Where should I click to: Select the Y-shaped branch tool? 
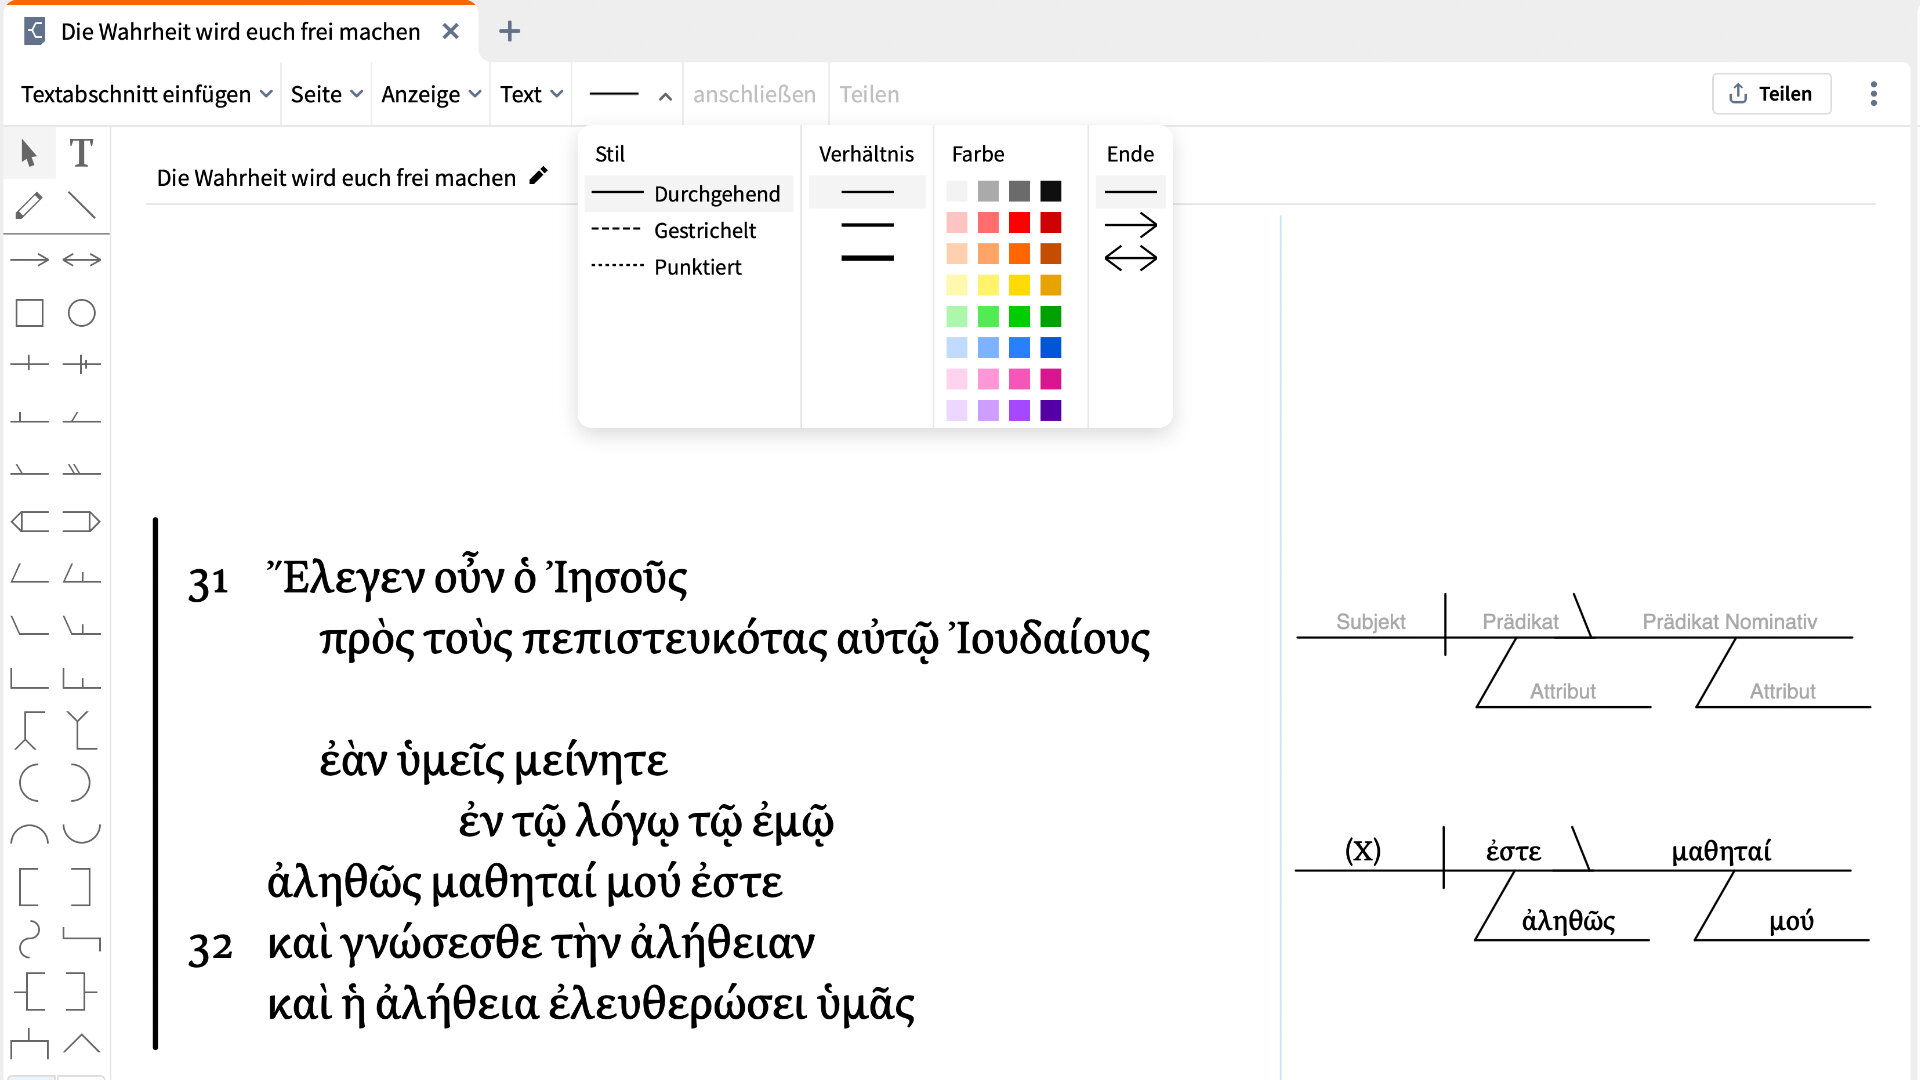coord(81,730)
